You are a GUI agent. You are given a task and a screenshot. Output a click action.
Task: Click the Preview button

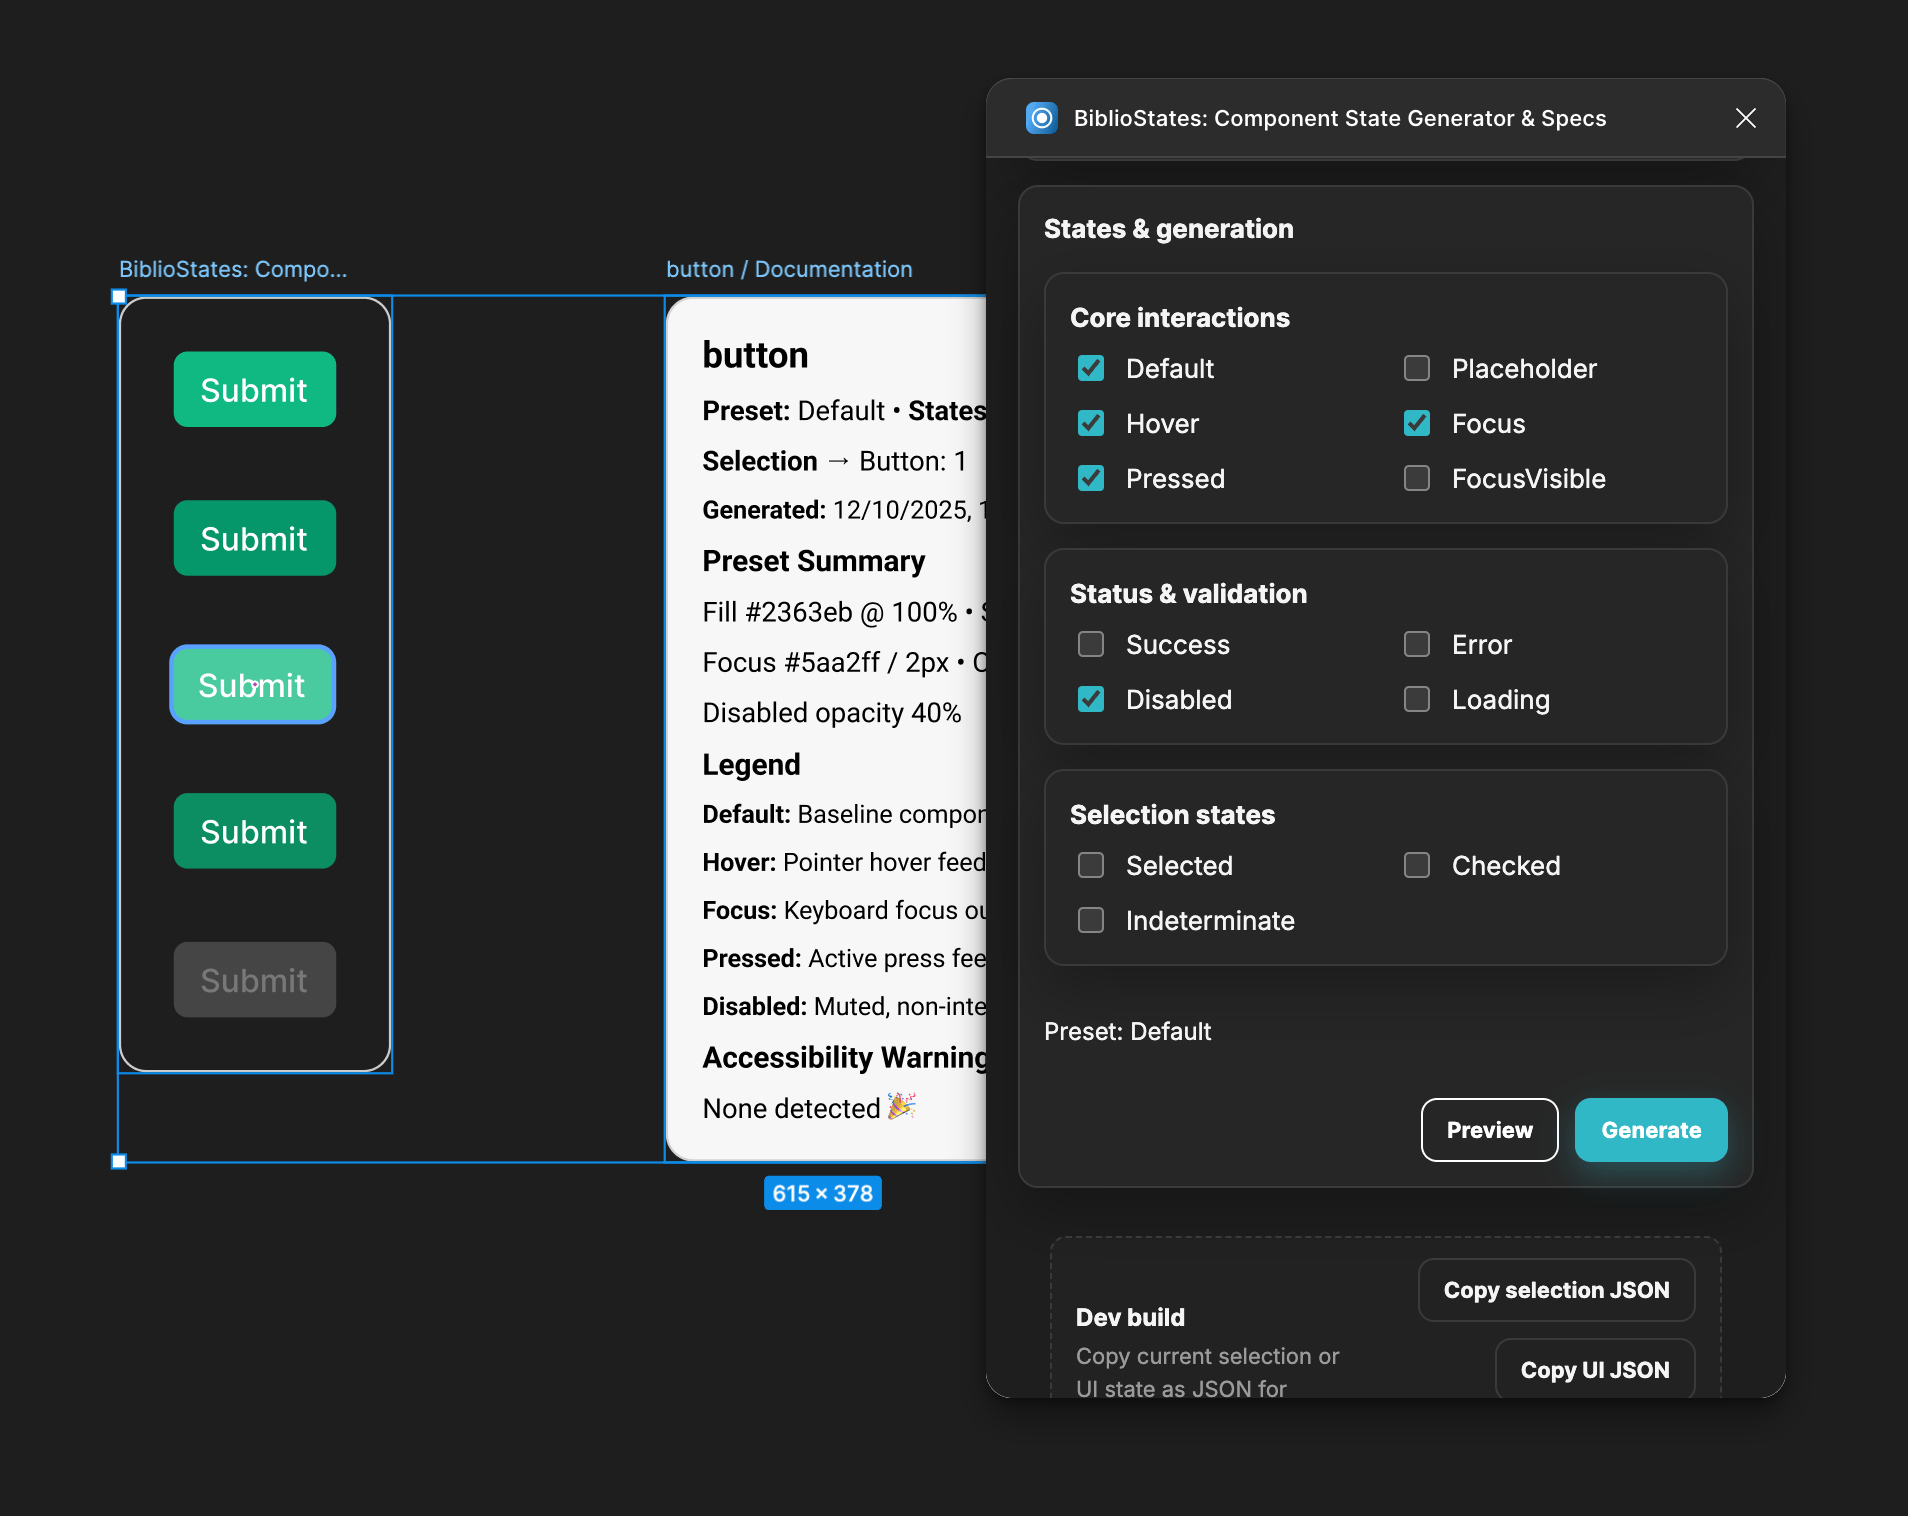click(x=1489, y=1130)
